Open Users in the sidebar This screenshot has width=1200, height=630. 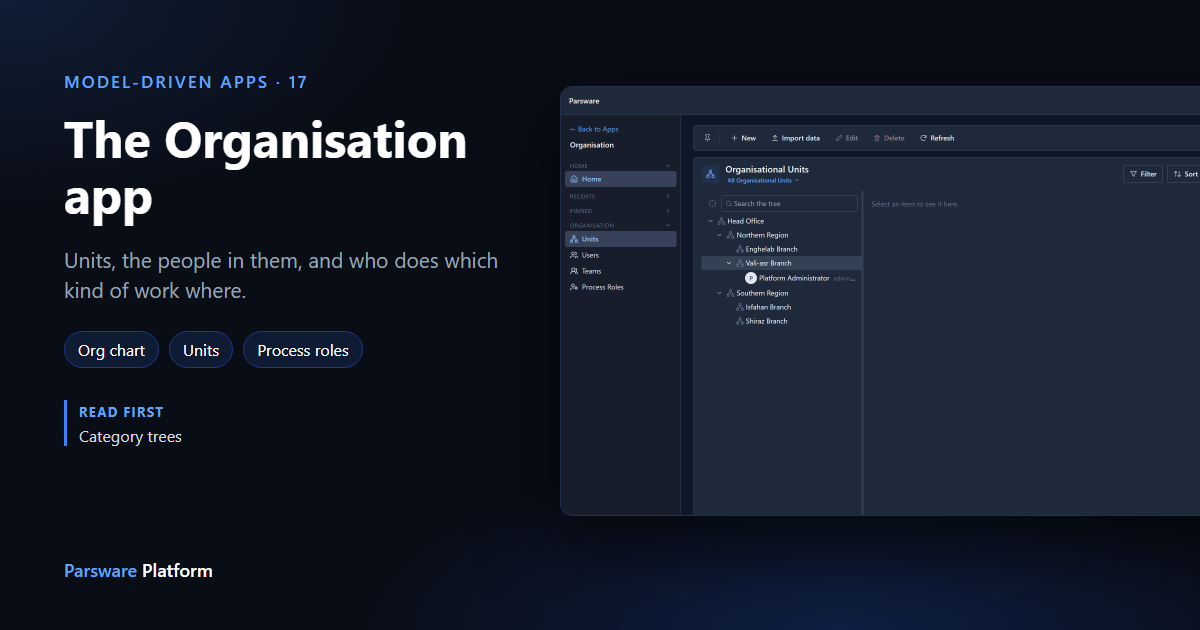pyautogui.click(x=621, y=255)
